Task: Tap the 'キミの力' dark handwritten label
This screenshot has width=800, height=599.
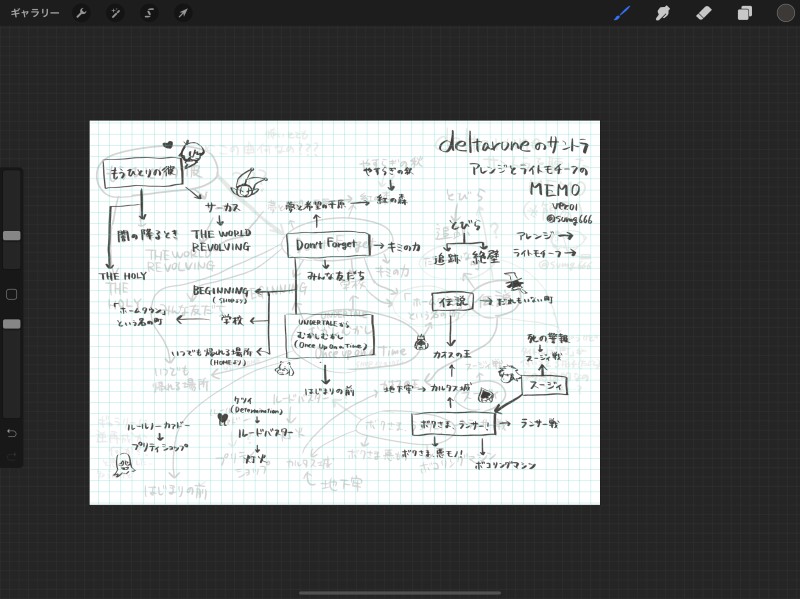Action: (x=404, y=247)
